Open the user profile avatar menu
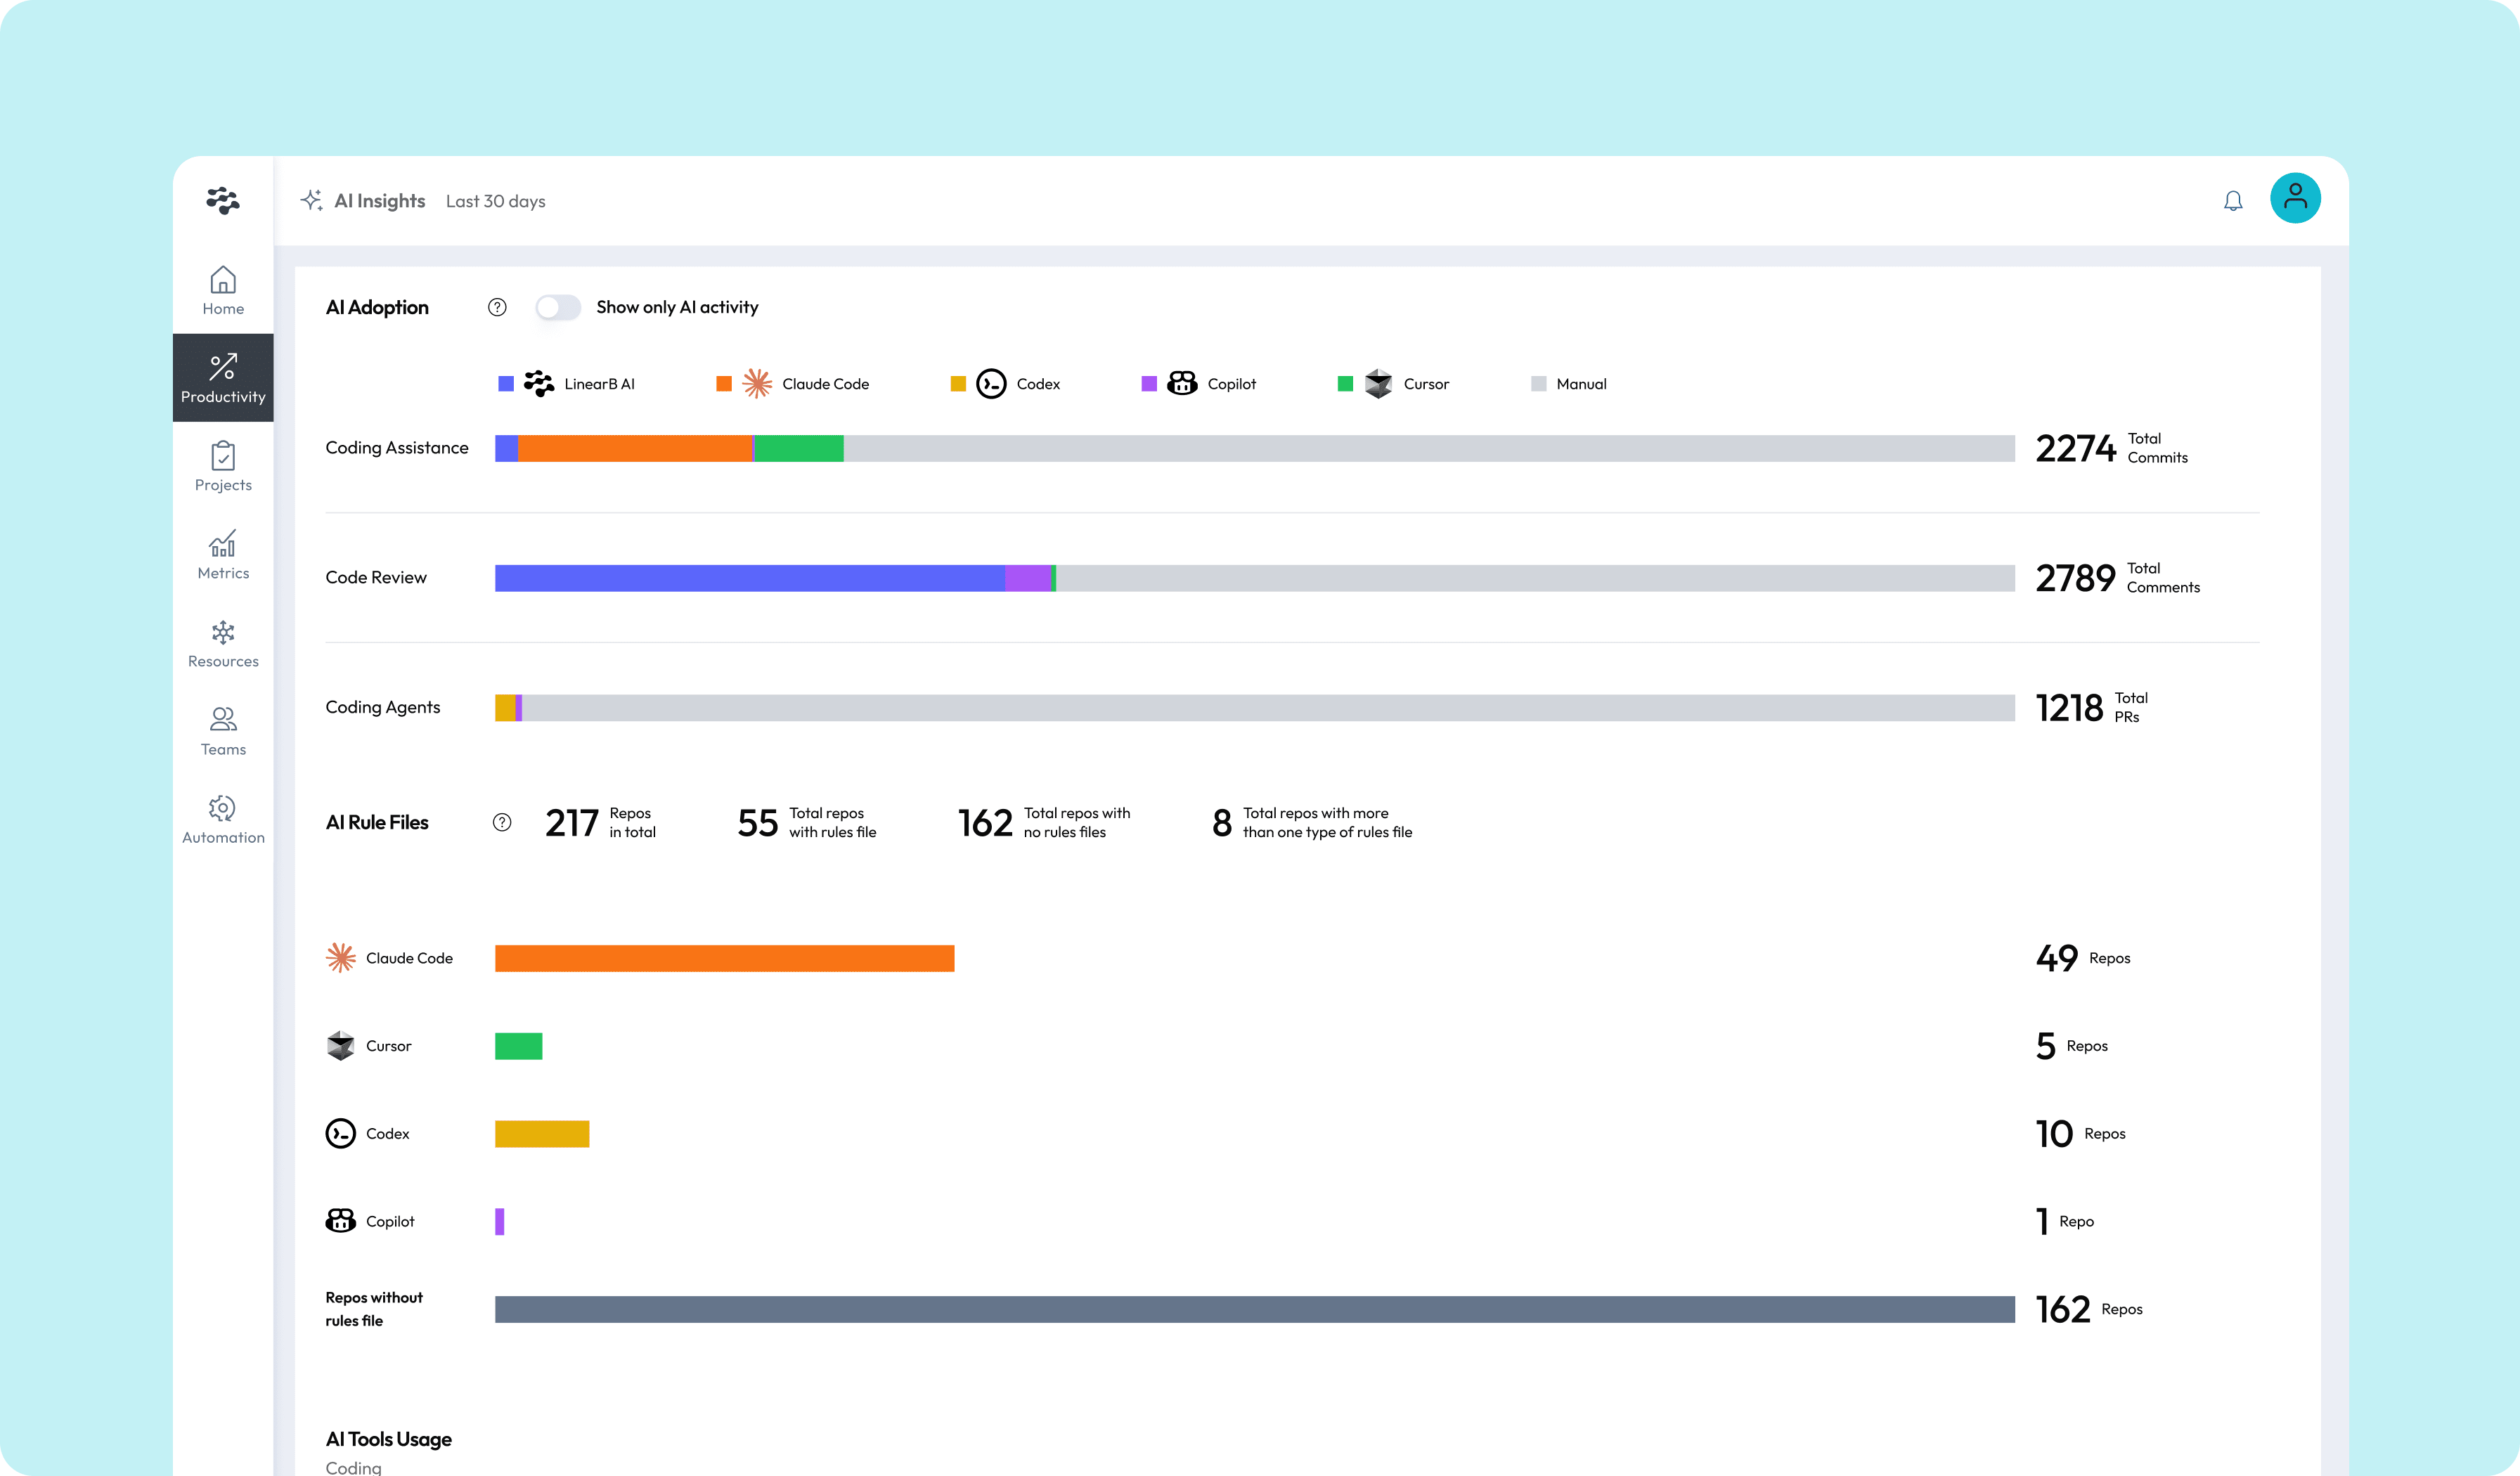 pos(2296,198)
